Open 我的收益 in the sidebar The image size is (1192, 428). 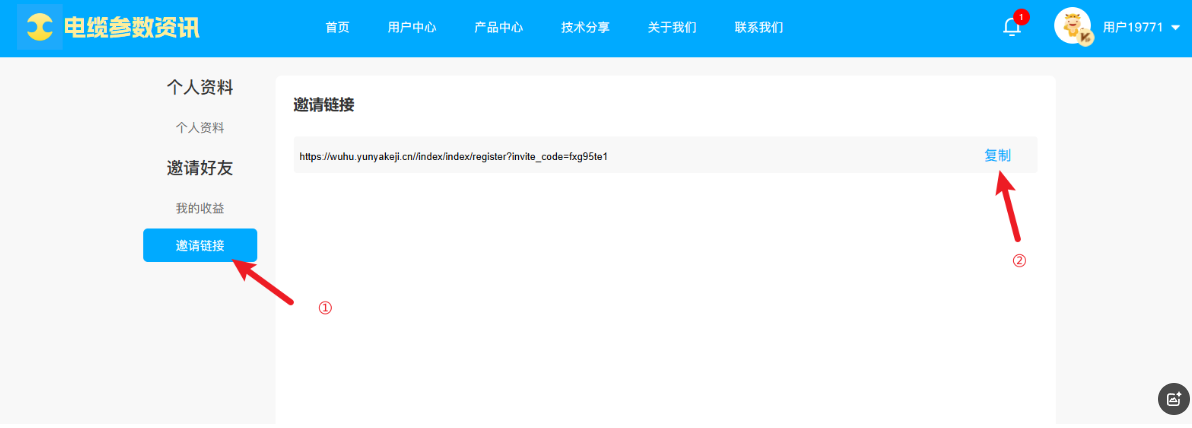pos(200,208)
